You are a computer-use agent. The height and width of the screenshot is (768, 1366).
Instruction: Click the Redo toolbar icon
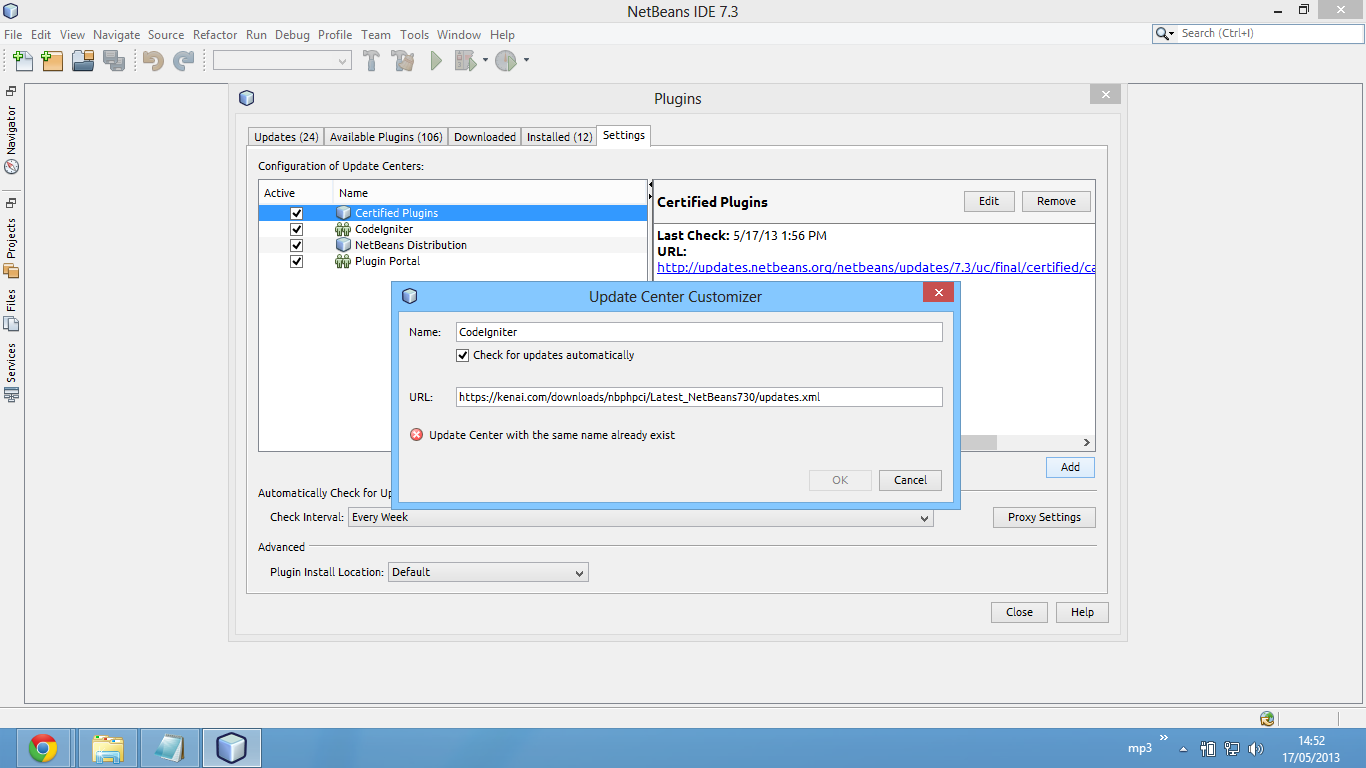pos(183,61)
